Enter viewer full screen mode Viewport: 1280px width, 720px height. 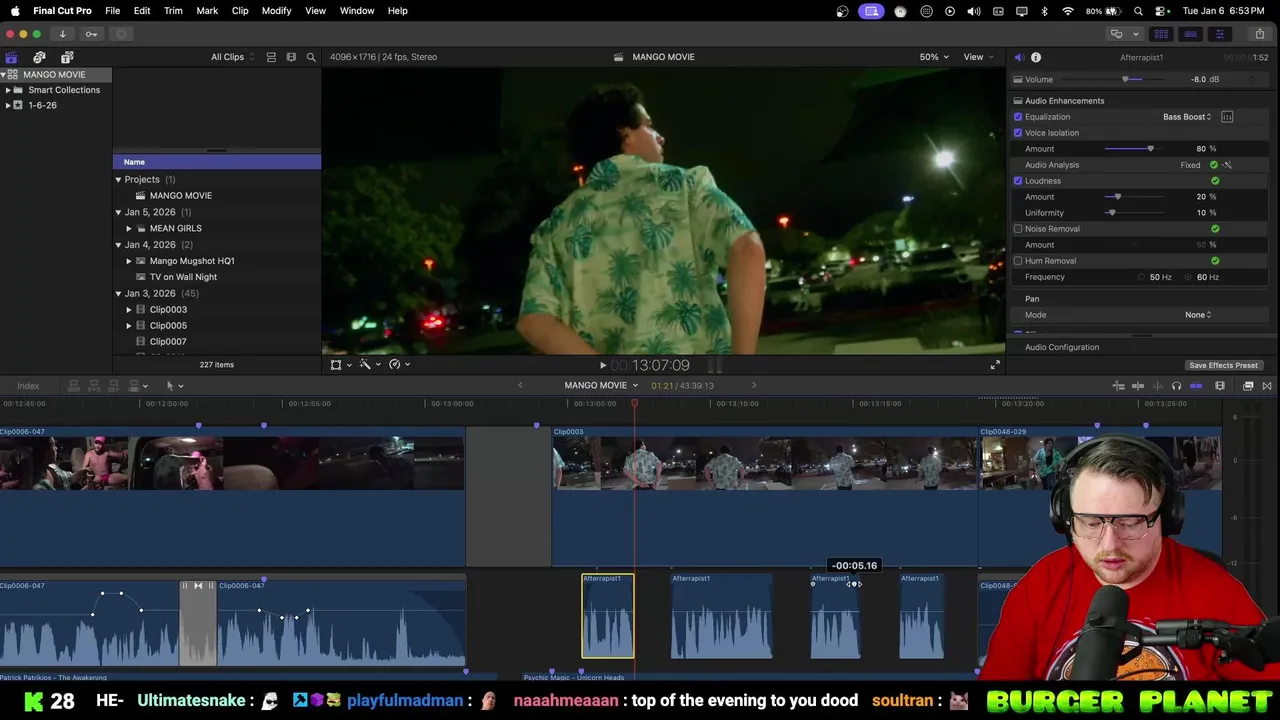pos(995,365)
